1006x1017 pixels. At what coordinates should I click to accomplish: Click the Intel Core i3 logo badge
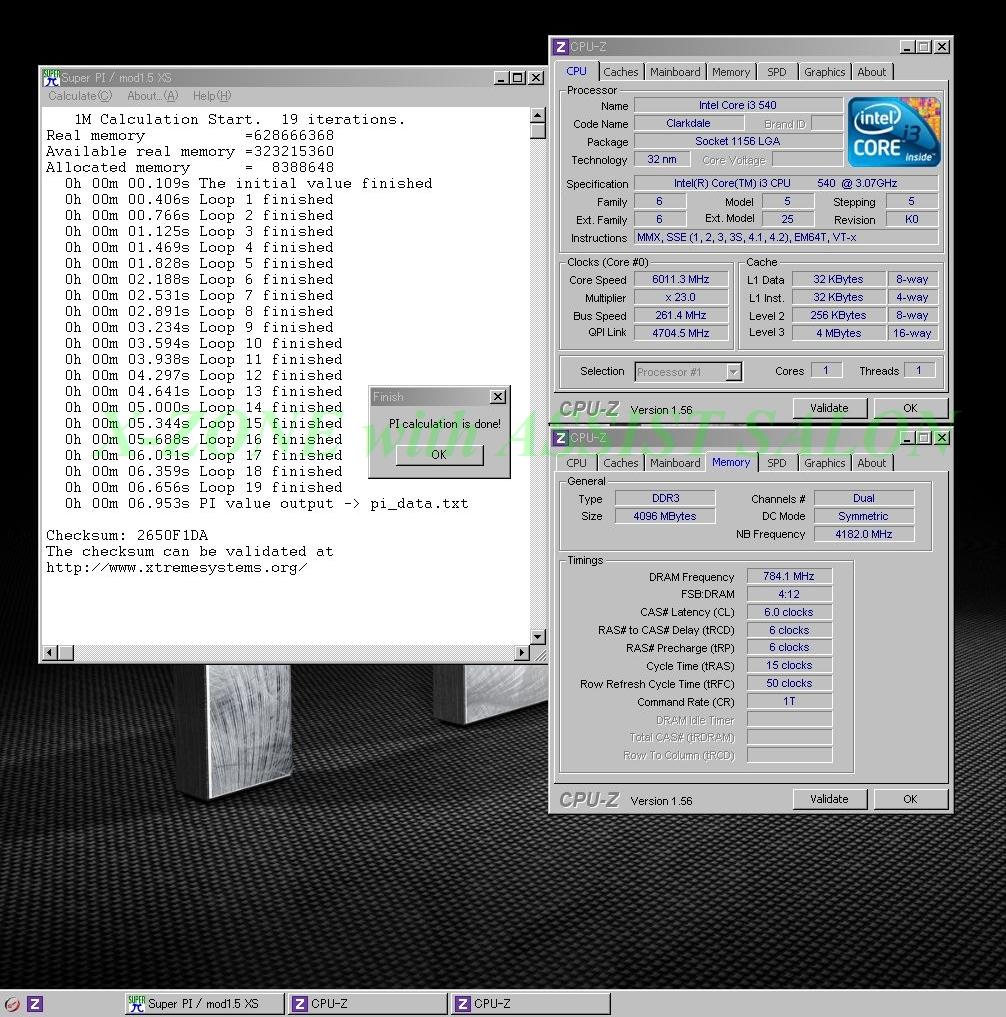click(894, 132)
